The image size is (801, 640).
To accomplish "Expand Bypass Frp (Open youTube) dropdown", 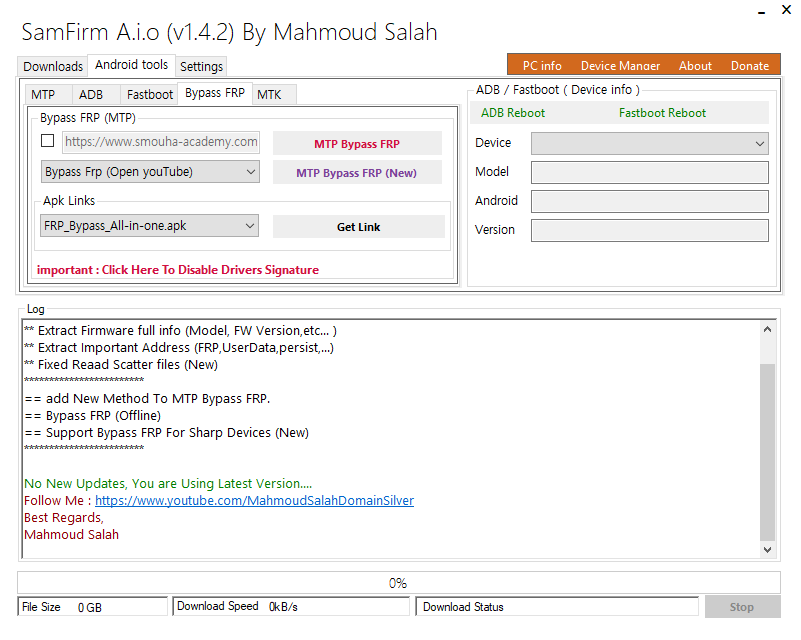I will [x=150, y=172].
